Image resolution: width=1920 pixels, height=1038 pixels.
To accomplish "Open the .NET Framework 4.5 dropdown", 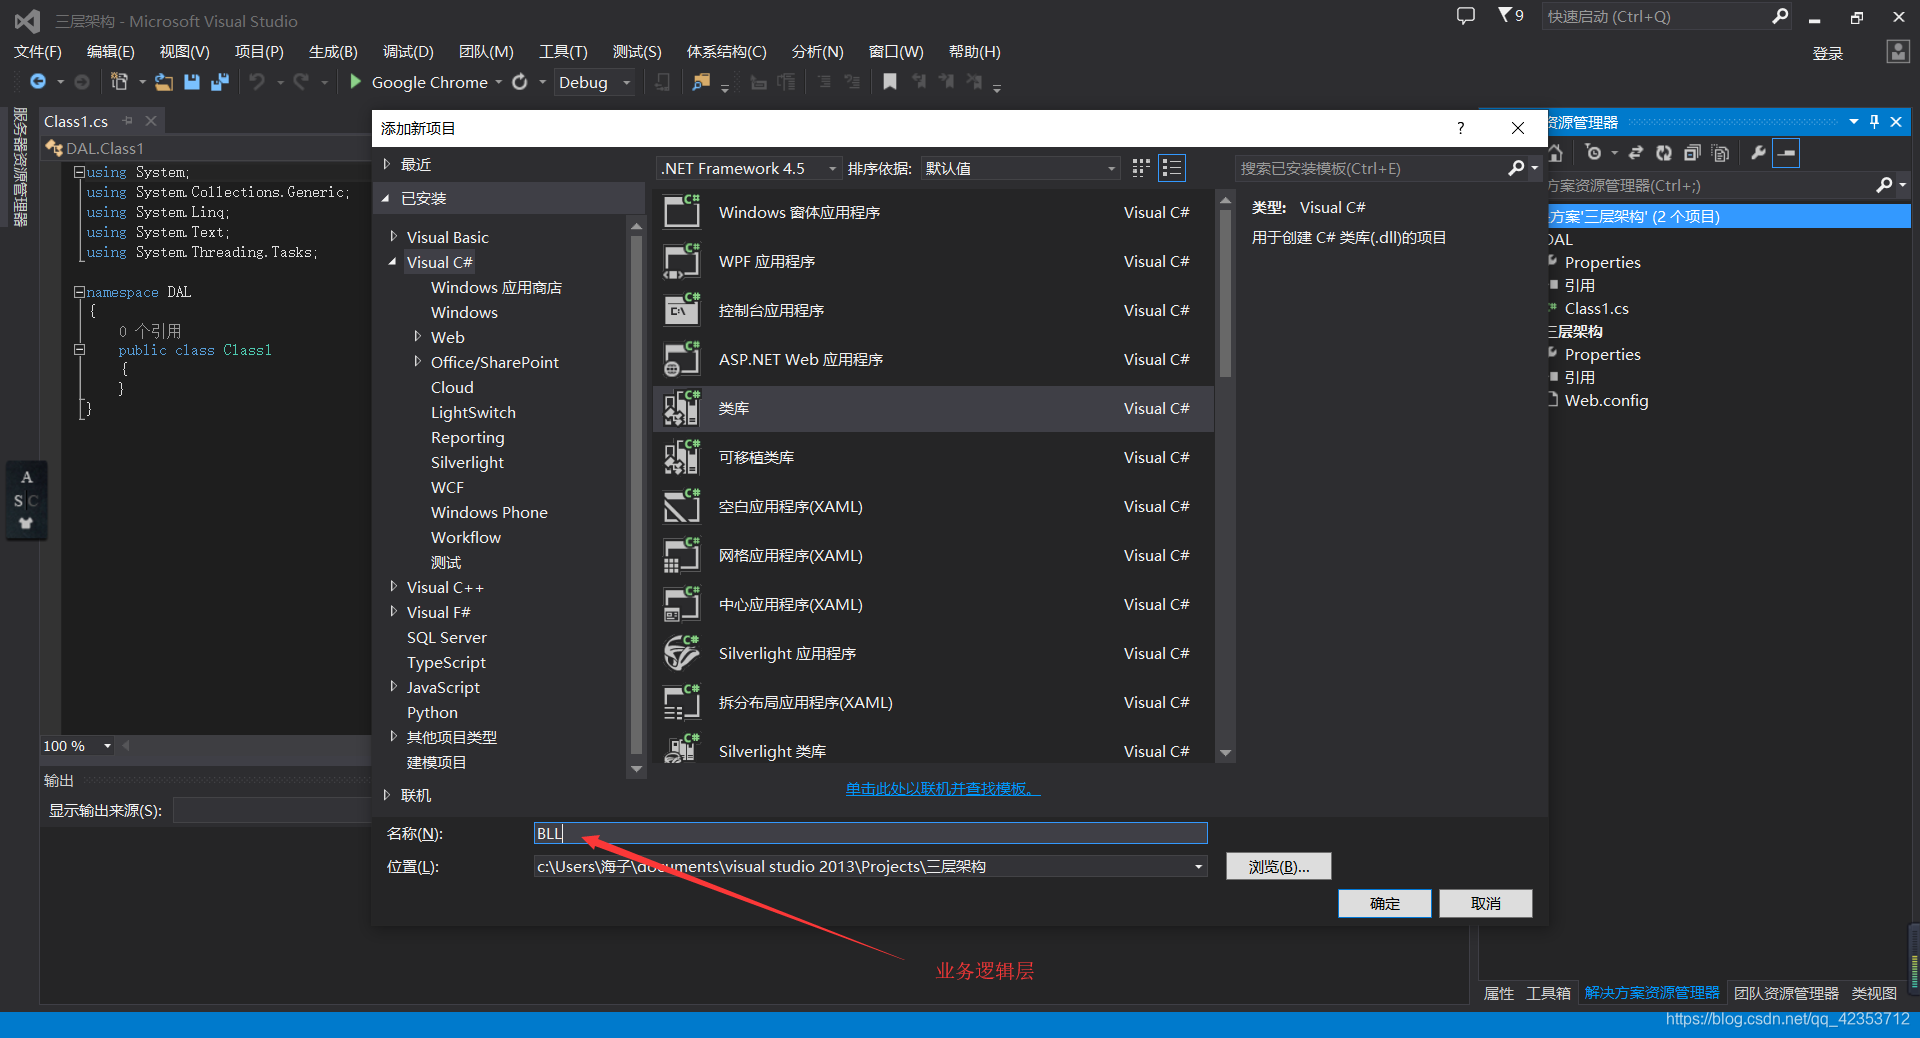I will (x=749, y=168).
